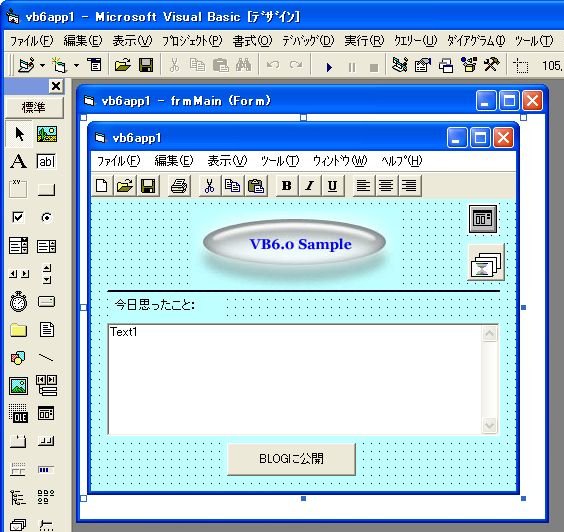Click the Text1 scrollbar down arrow

(x=490, y=426)
